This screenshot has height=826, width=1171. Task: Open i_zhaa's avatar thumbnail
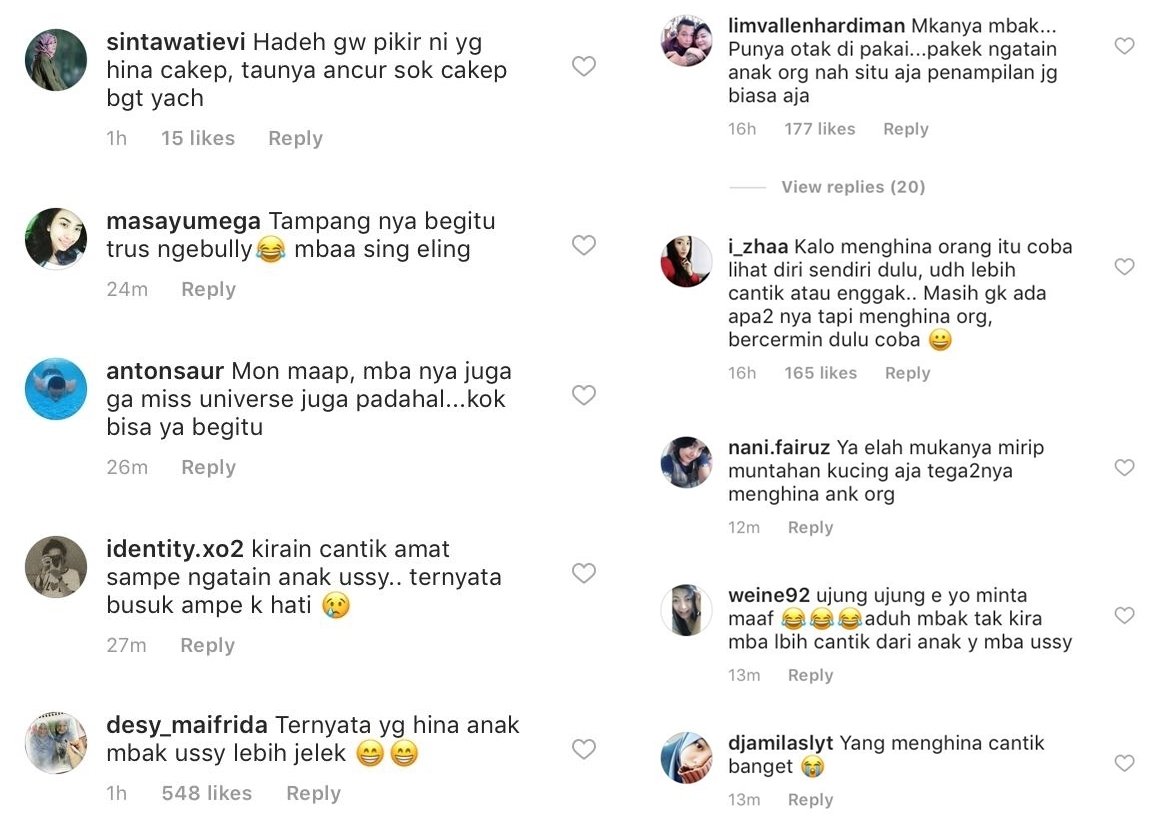click(x=686, y=261)
